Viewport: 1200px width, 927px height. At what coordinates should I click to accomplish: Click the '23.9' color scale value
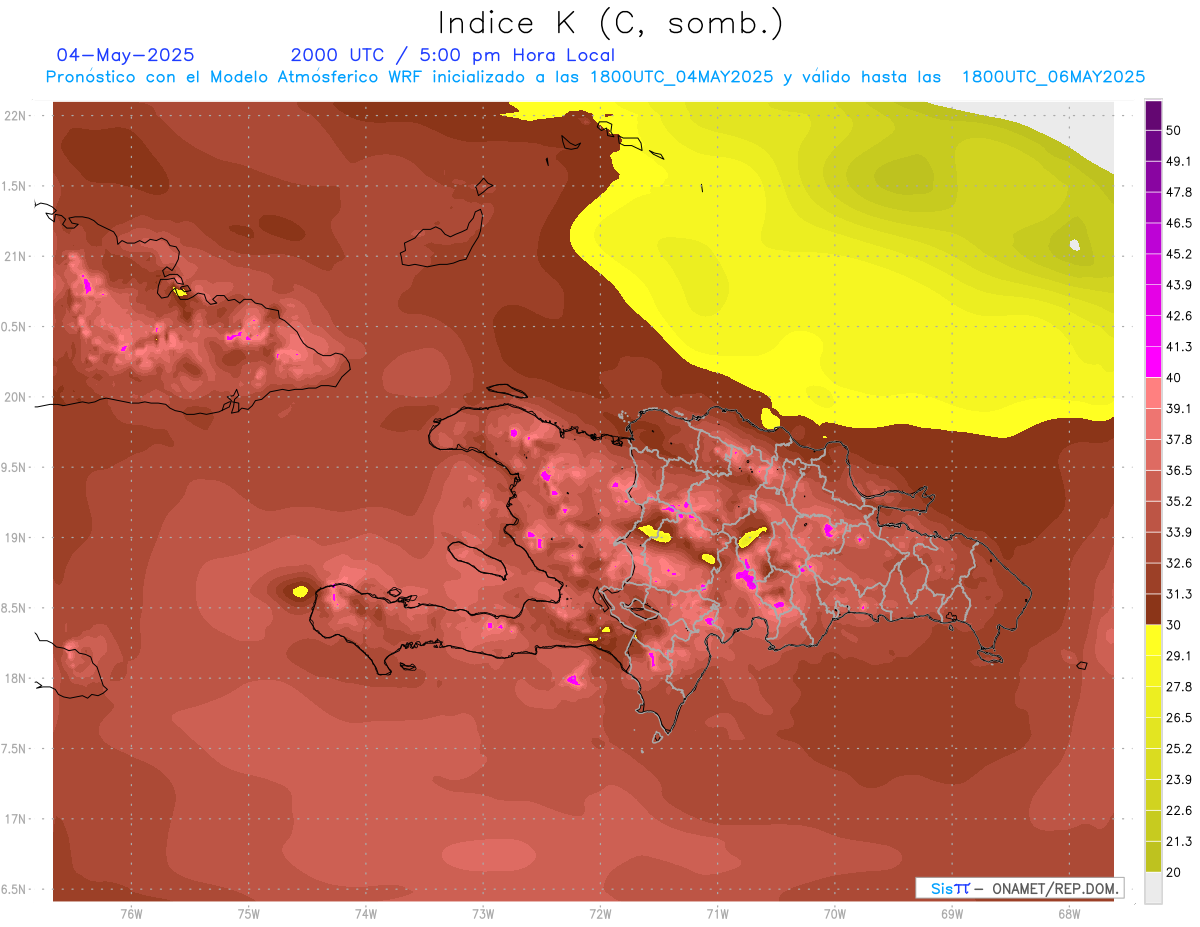coord(1180,780)
